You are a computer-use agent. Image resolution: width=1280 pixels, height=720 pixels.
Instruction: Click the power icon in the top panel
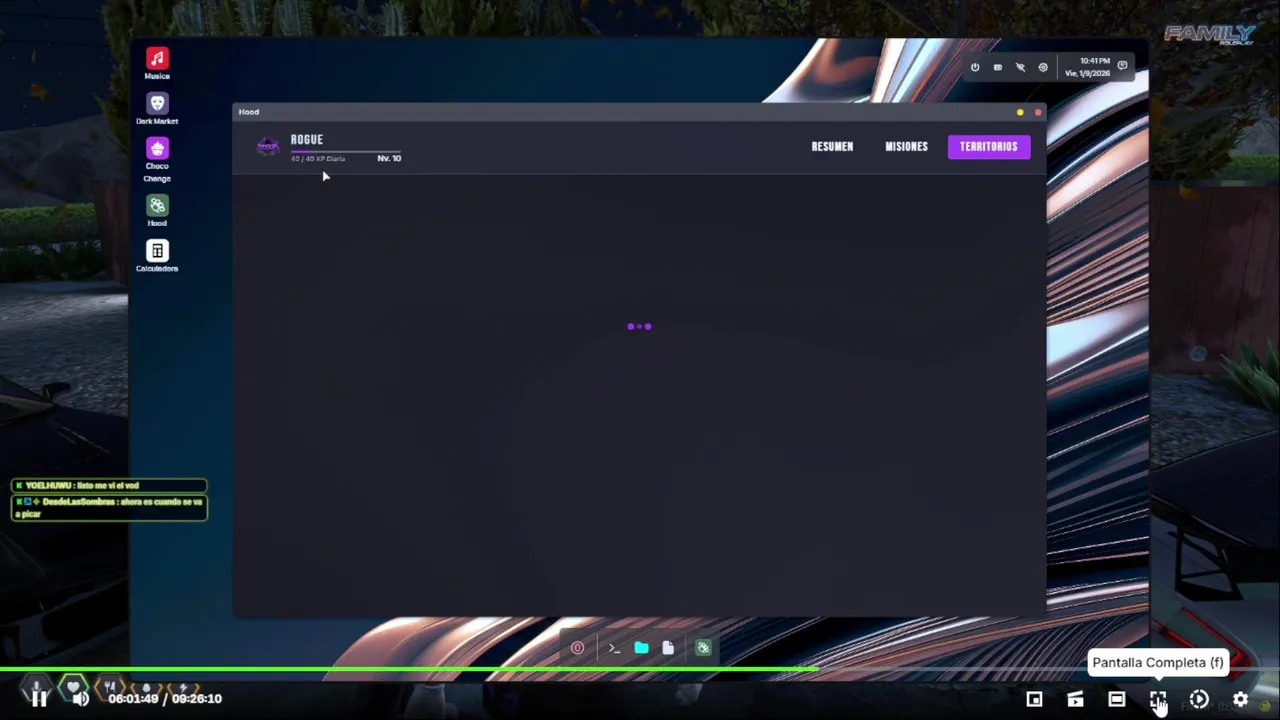975,67
